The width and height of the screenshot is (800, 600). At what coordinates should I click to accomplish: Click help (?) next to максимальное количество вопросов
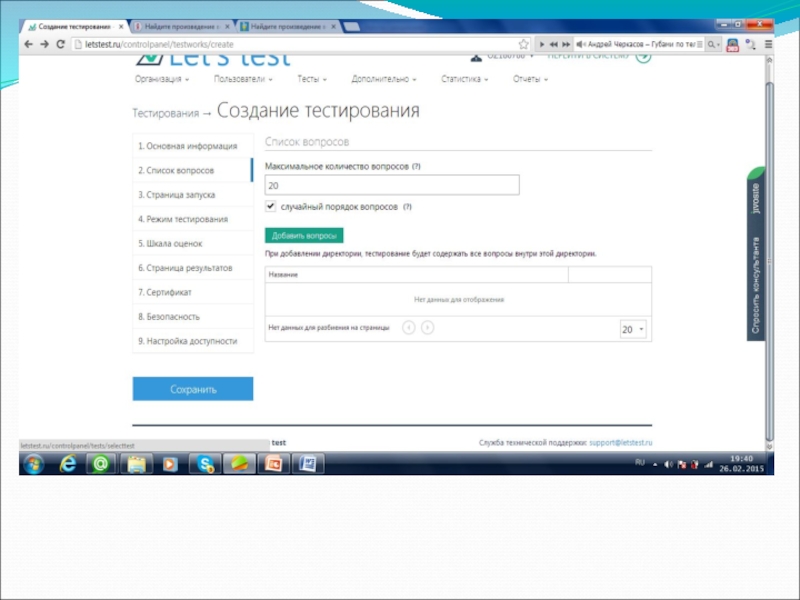[x=416, y=166]
